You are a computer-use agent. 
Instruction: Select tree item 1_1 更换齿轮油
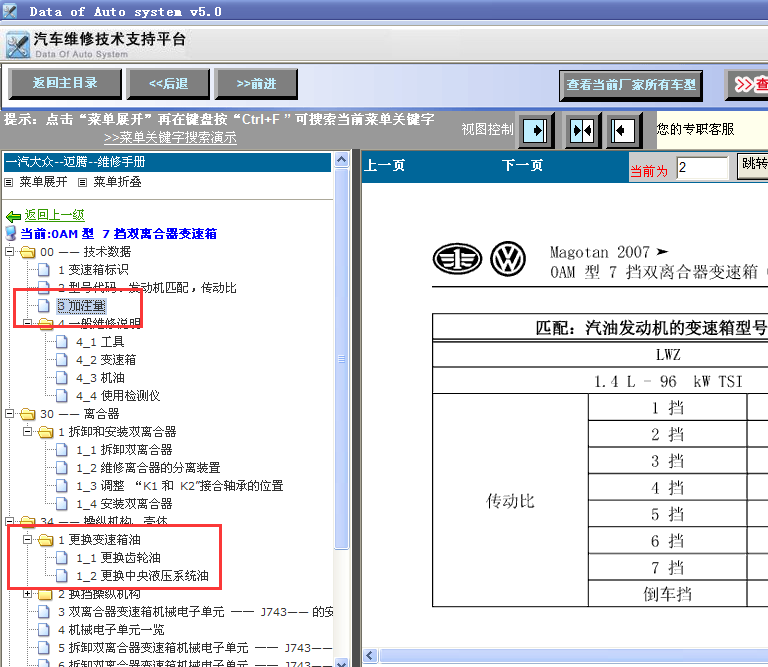pyautogui.click(x=118, y=558)
